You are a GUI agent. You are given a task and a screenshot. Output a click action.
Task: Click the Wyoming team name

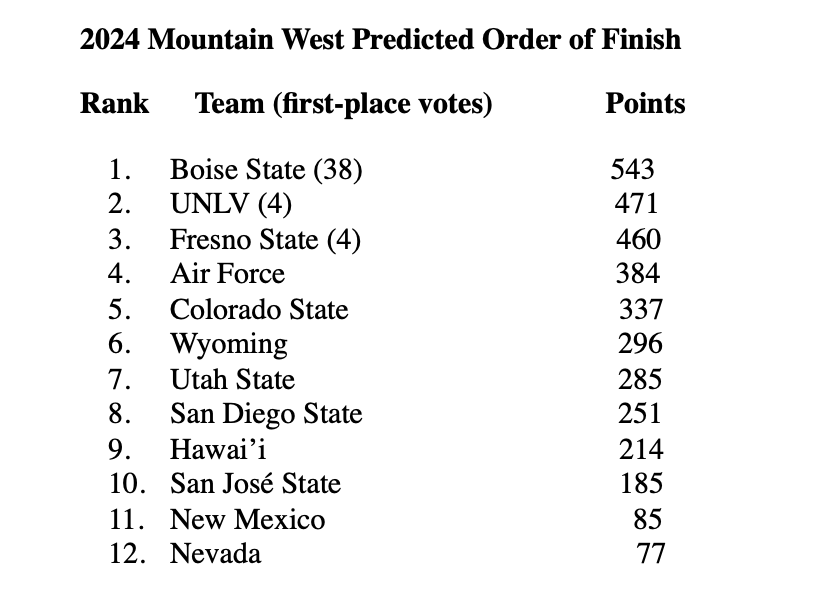(x=228, y=345)
